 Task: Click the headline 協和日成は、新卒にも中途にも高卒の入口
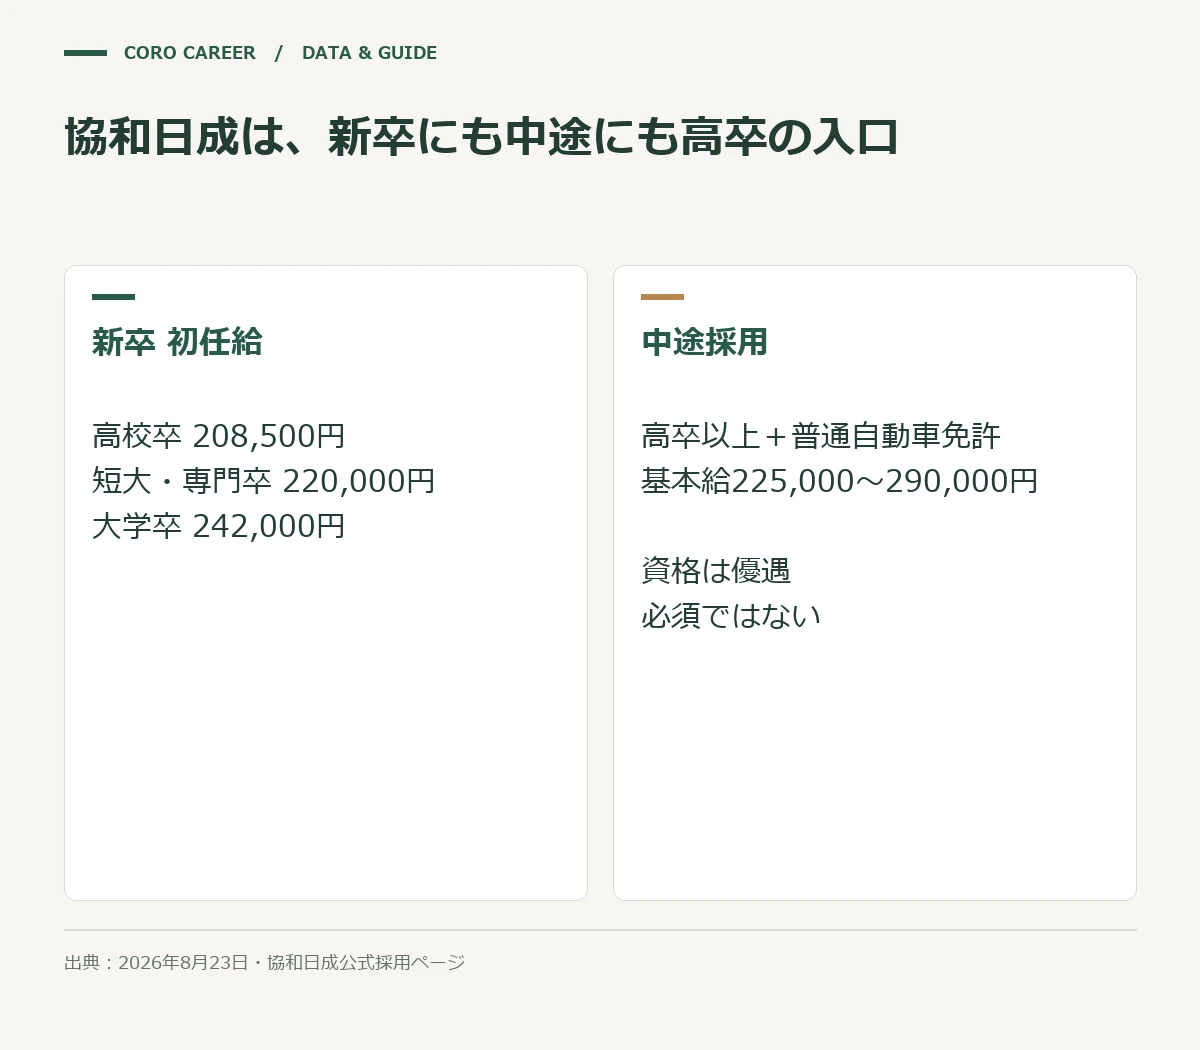[481, 137]
